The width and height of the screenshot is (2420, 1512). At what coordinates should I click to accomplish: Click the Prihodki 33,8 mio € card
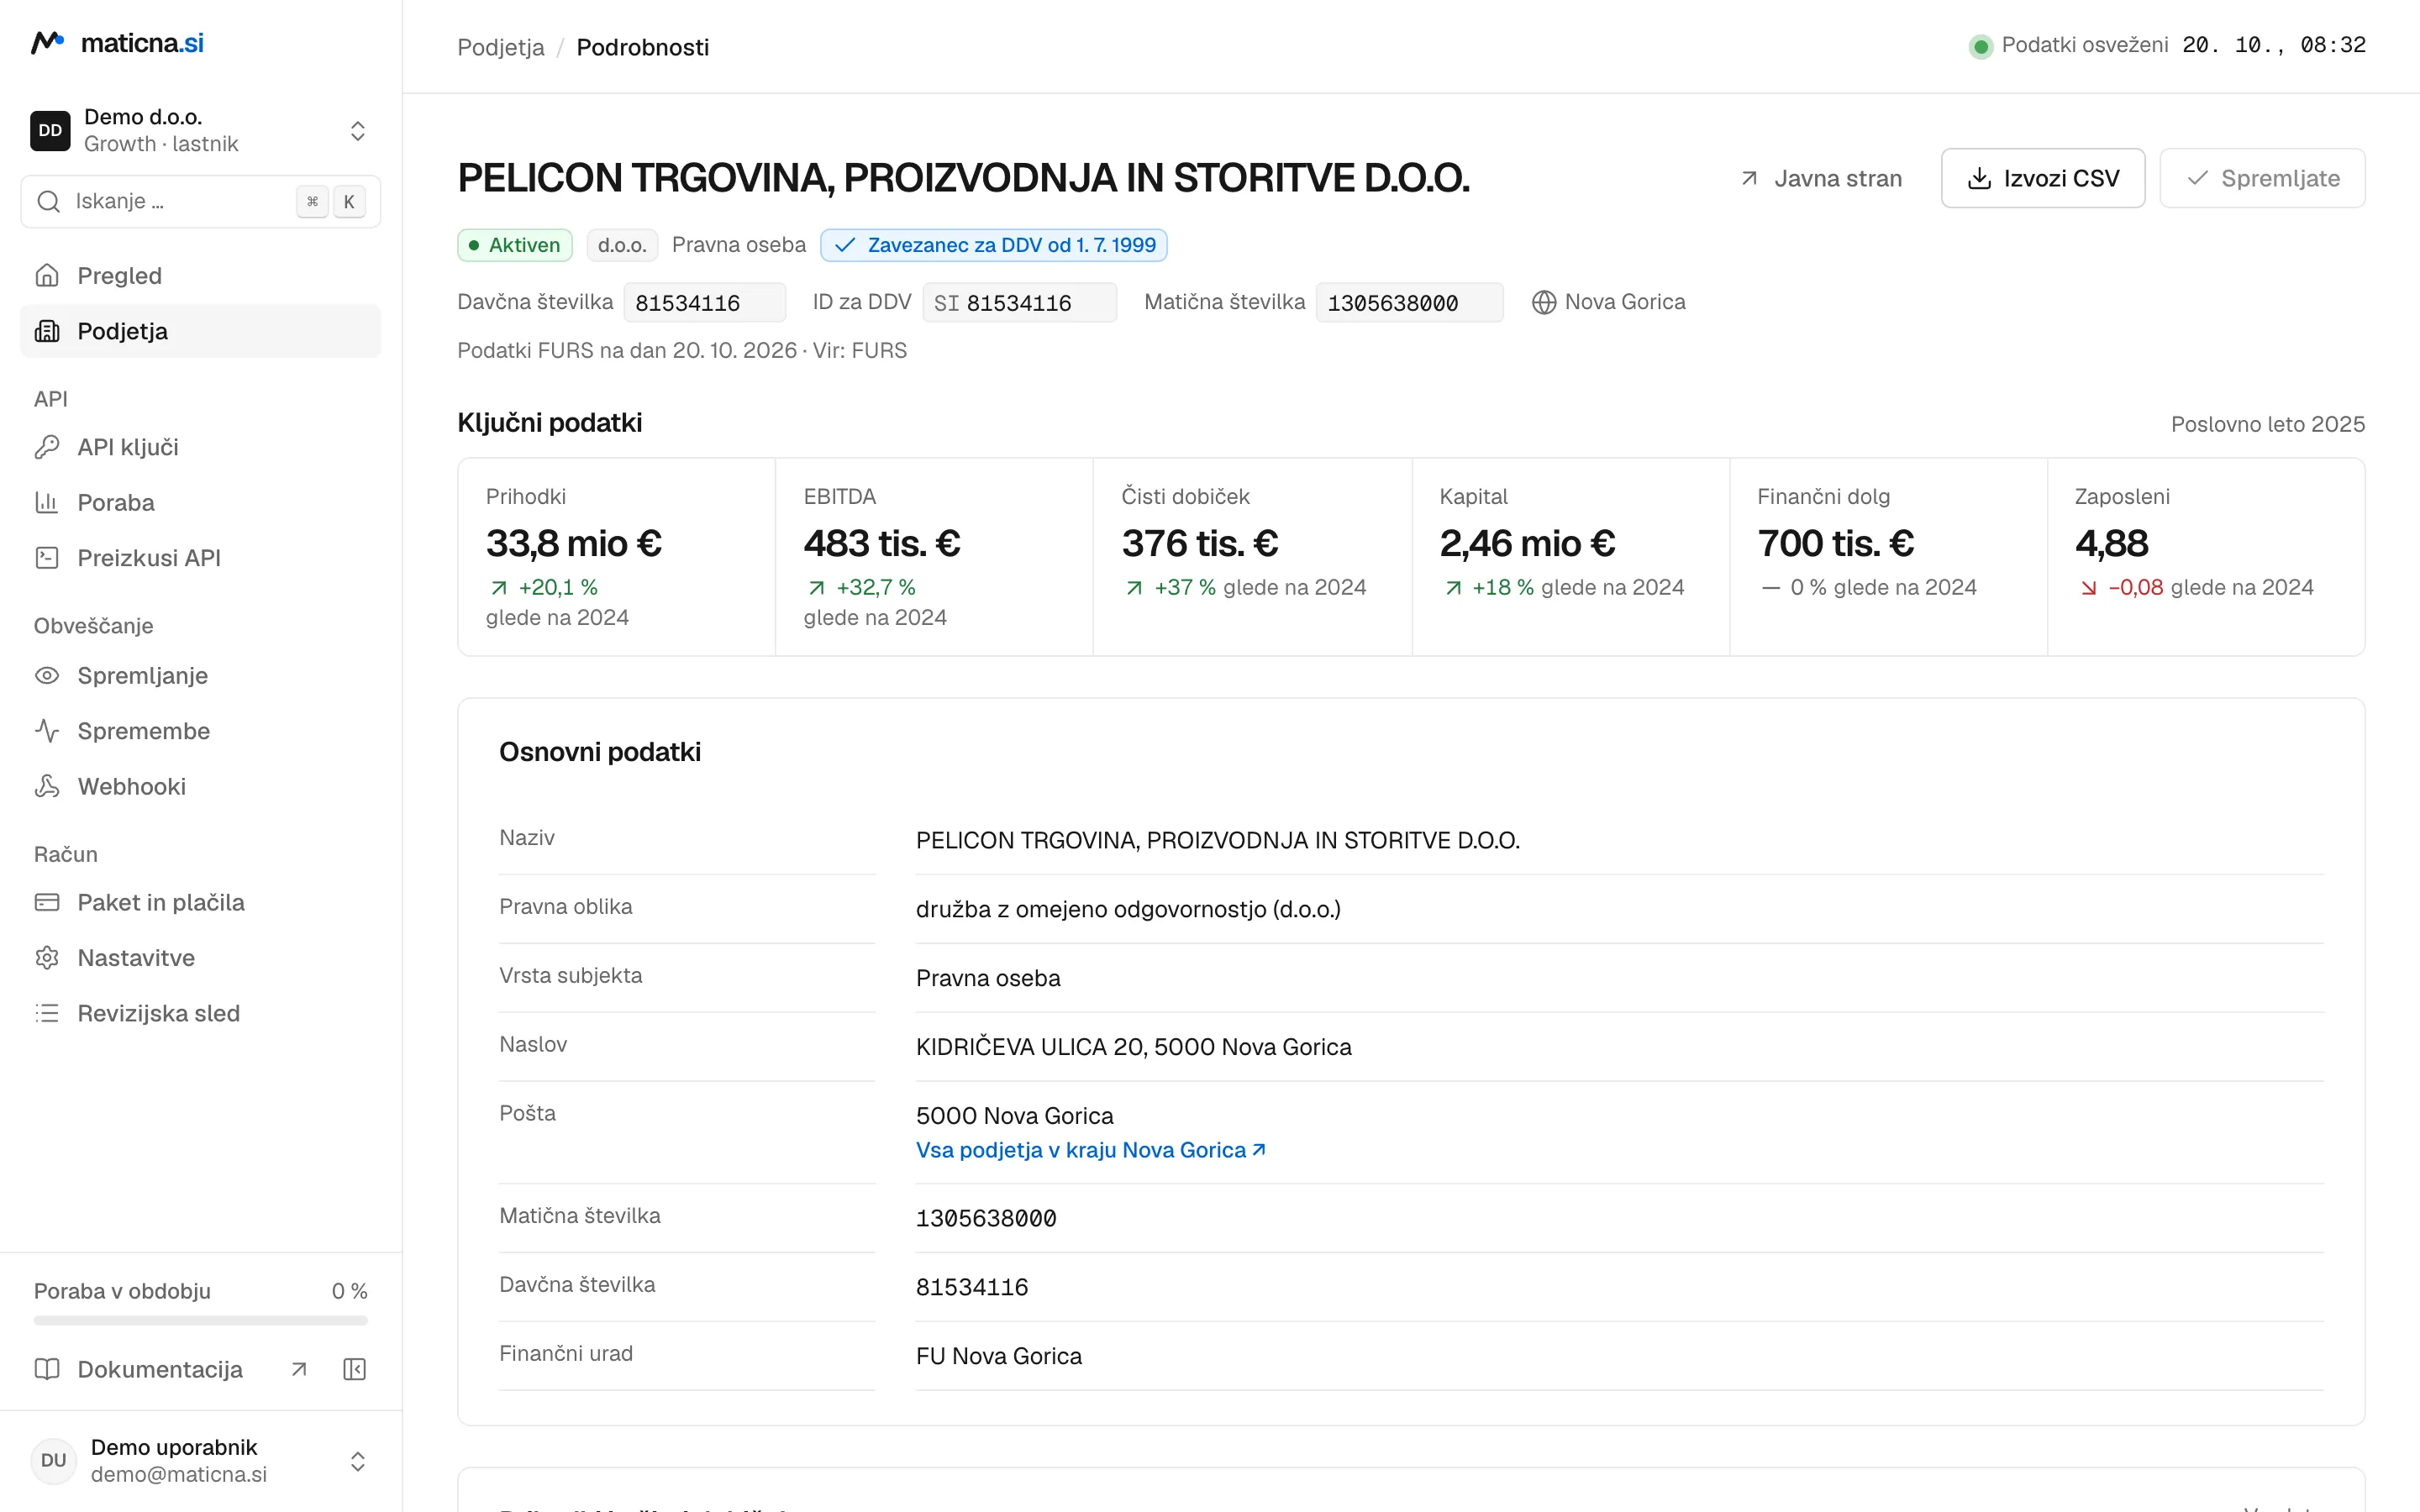[616, 557]
